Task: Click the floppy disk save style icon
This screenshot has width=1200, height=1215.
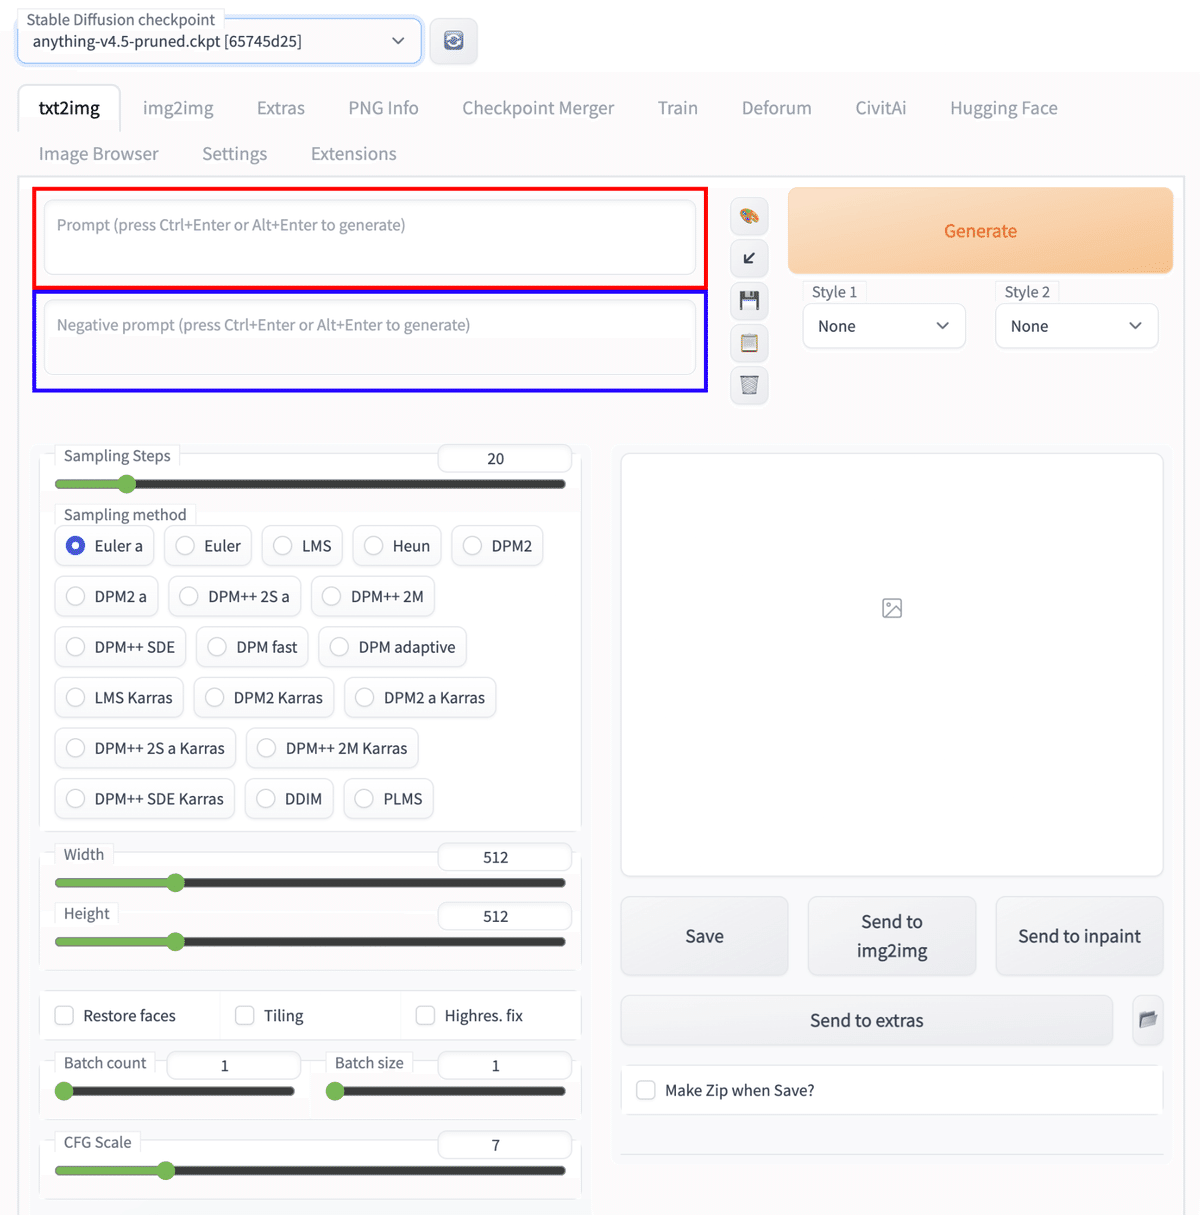Action: [x=749, y=300]
